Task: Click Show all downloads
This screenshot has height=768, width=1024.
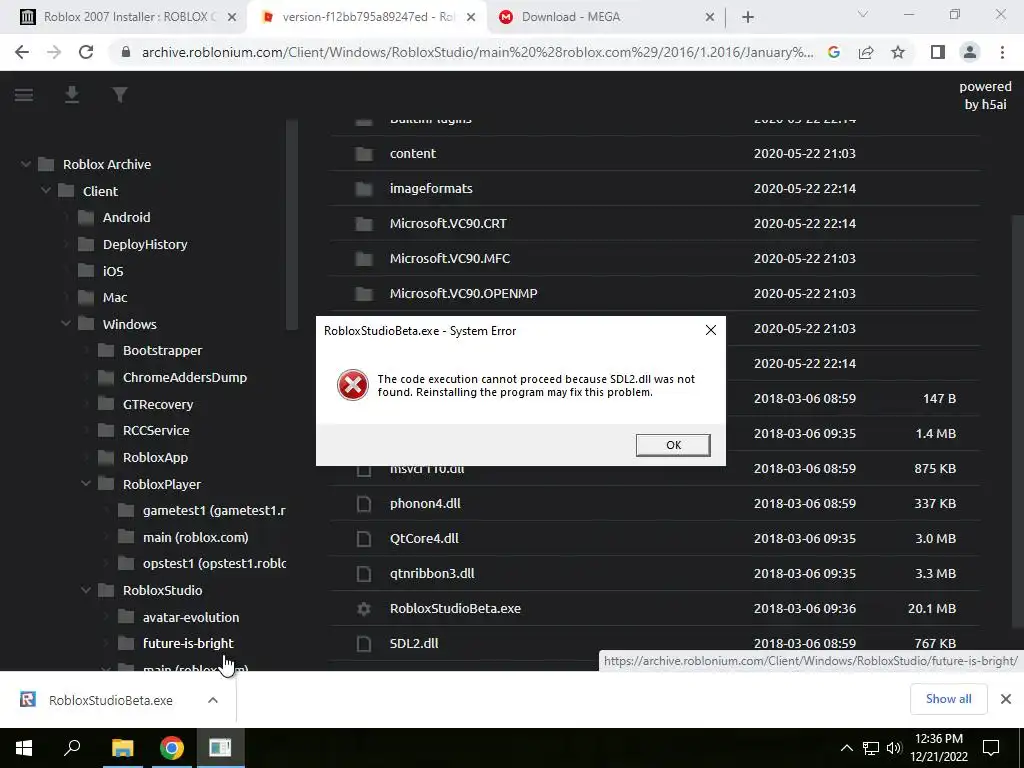Action: point(948,699)
